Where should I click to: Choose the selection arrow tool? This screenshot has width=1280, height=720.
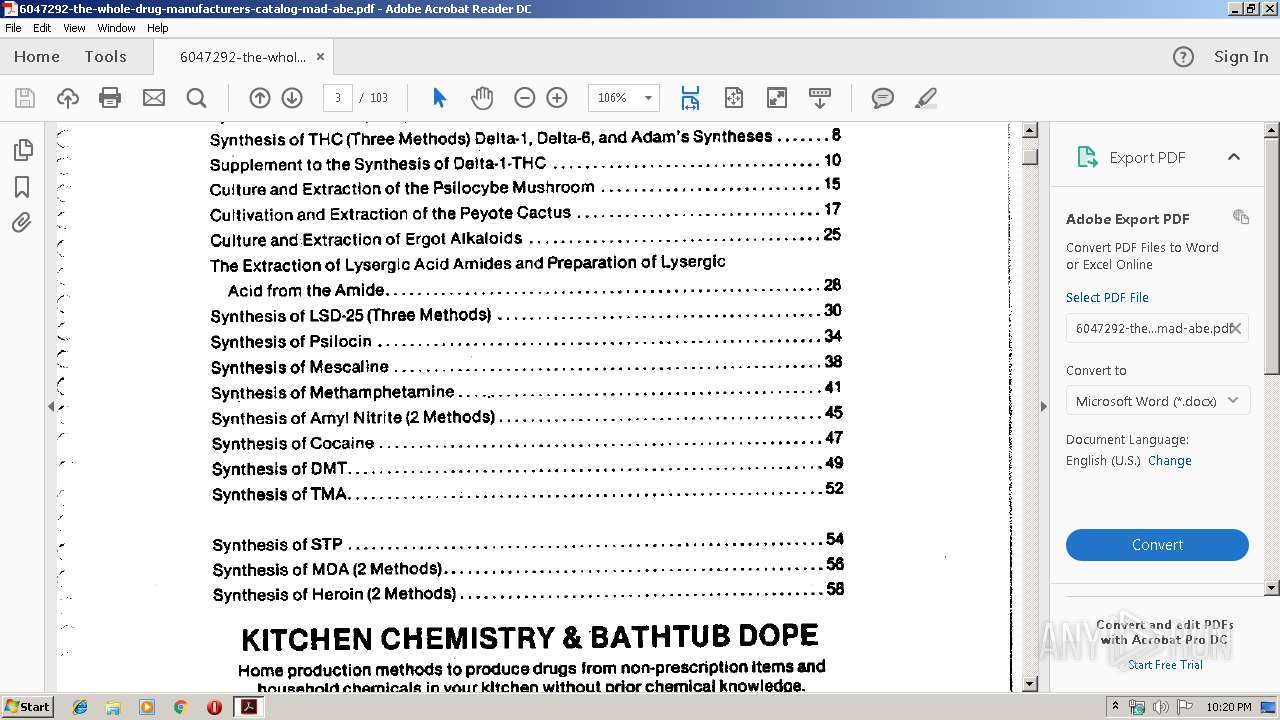(439, 98)
